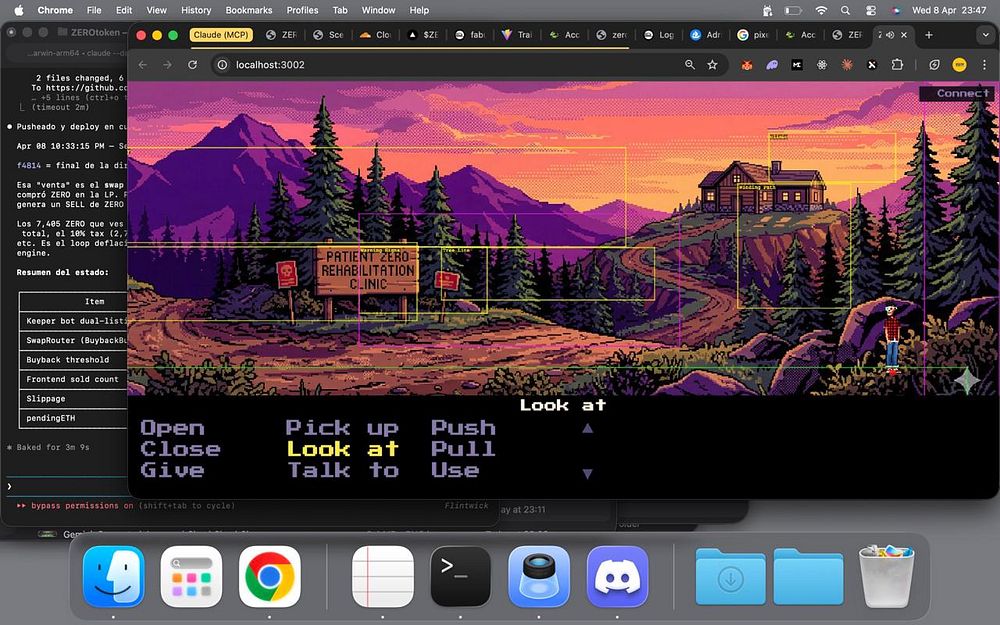Switch to the $ZE tab
1000x625 pixels.
[423, 35]
